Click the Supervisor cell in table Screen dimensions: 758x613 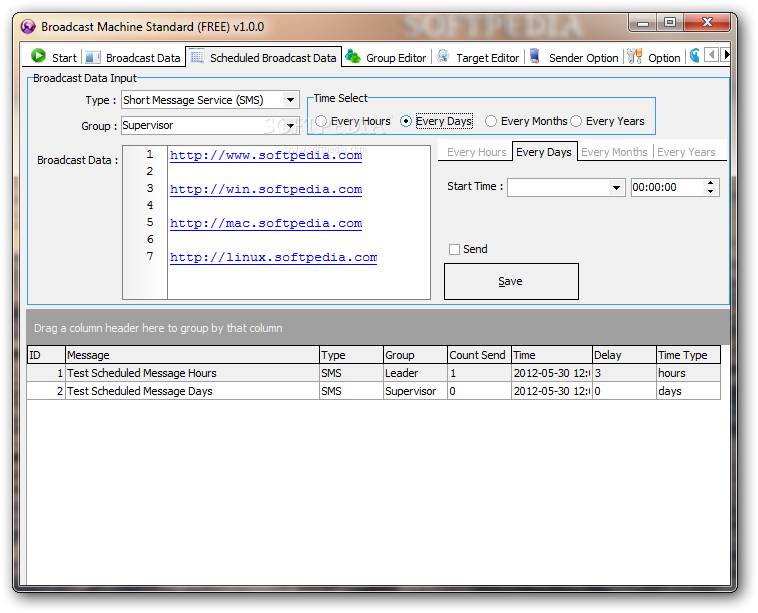coord(415,391)
